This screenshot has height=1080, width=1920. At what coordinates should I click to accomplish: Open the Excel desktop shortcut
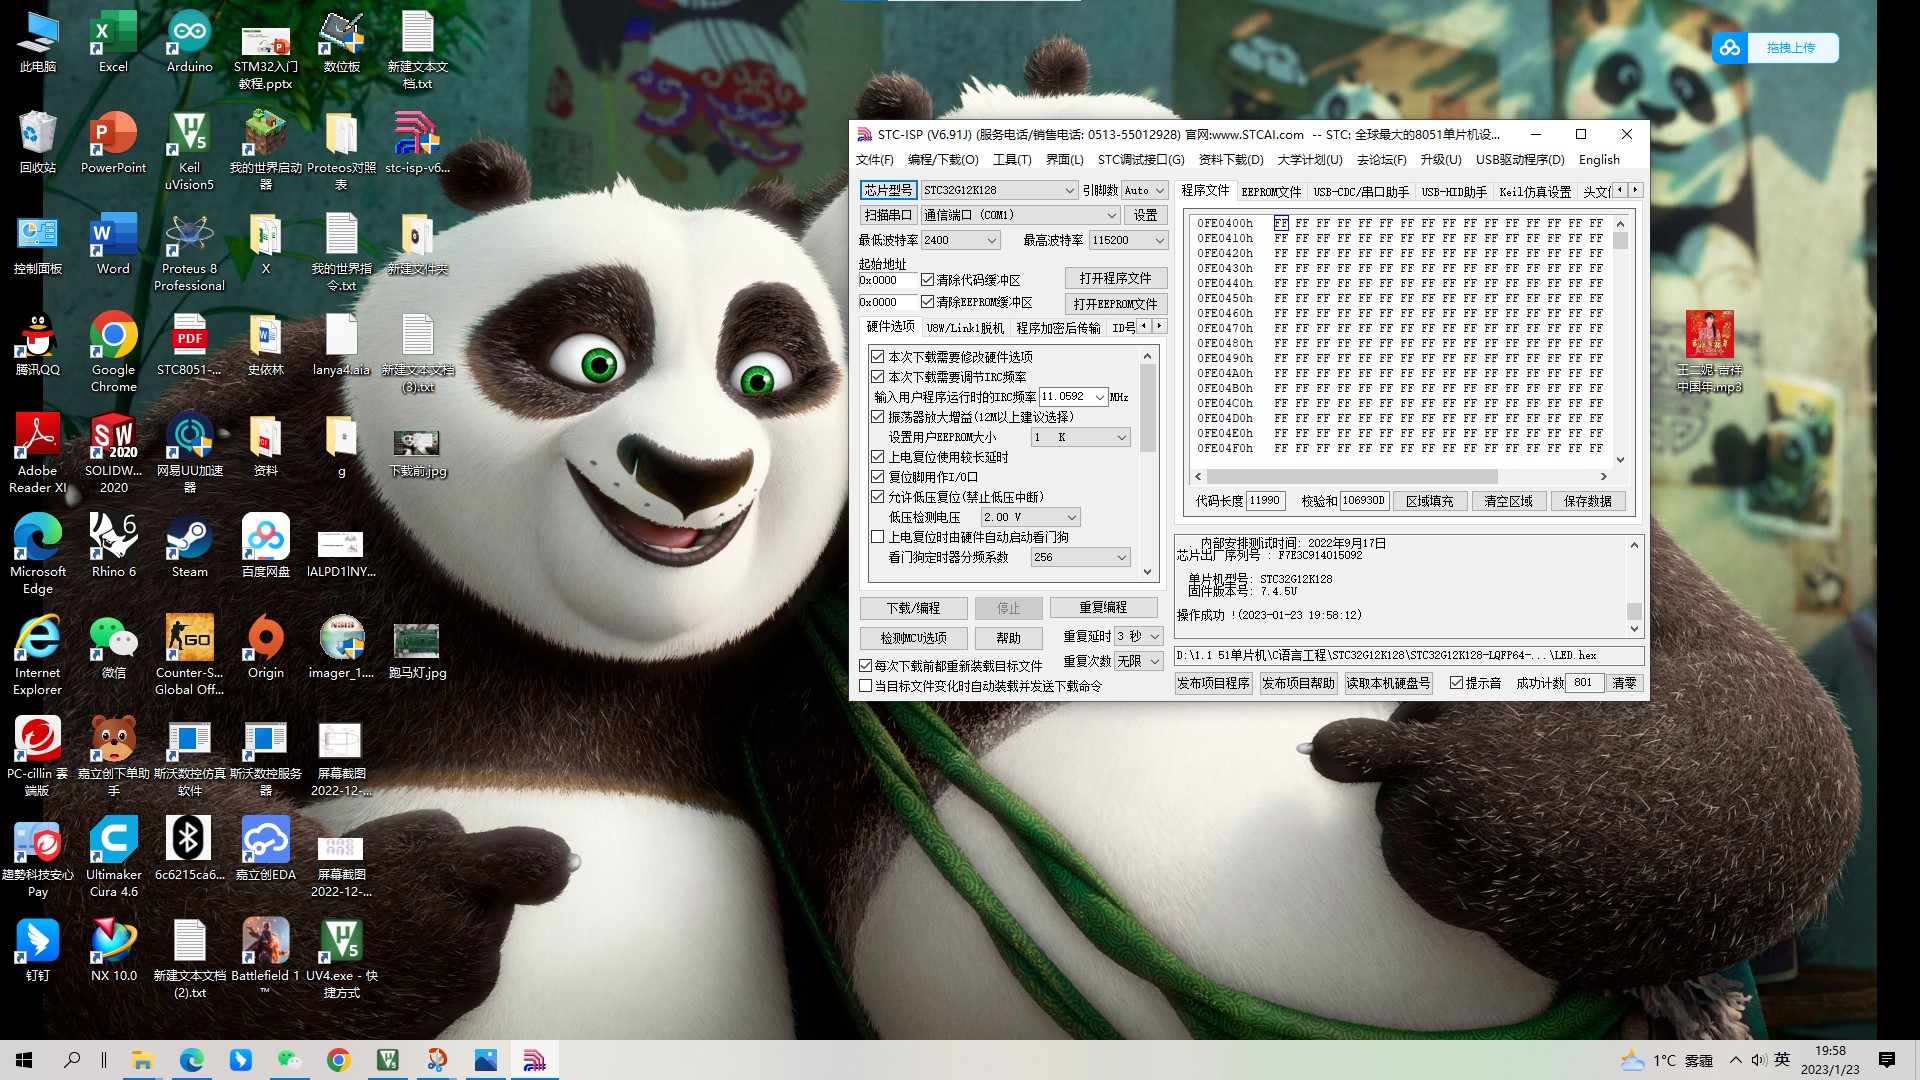[113, 42]
